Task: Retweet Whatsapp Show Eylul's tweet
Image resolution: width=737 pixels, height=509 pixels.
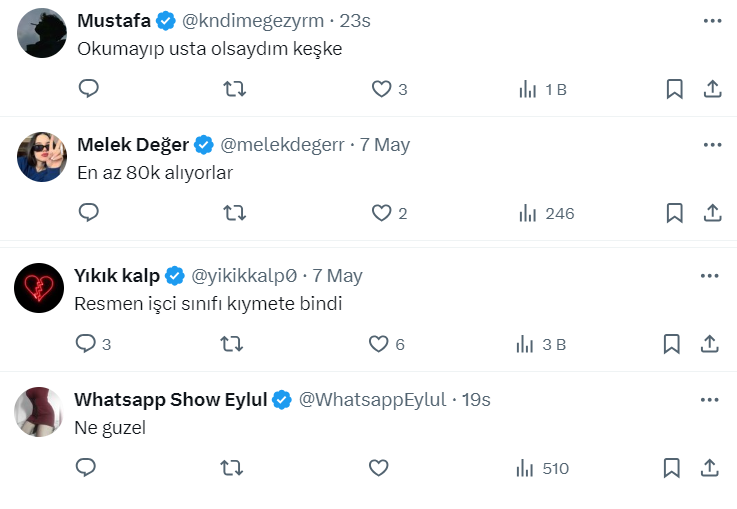Action: pos(231,468)
